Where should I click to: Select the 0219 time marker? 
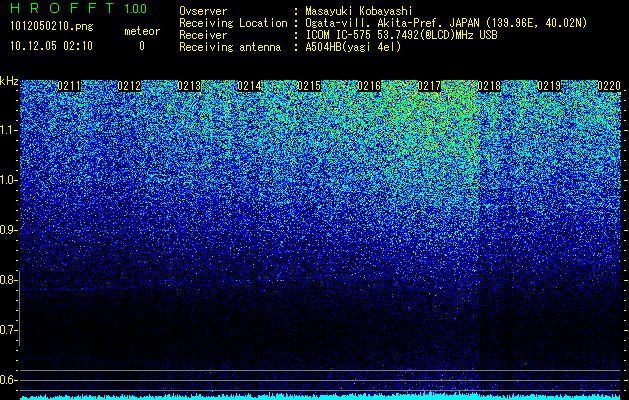click(x=549, y=86)
